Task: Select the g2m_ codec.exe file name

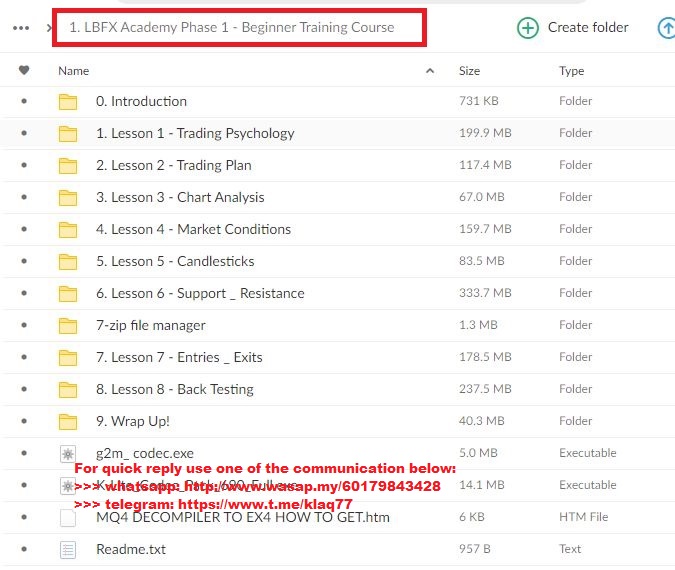Action: (x=145, y=453)
